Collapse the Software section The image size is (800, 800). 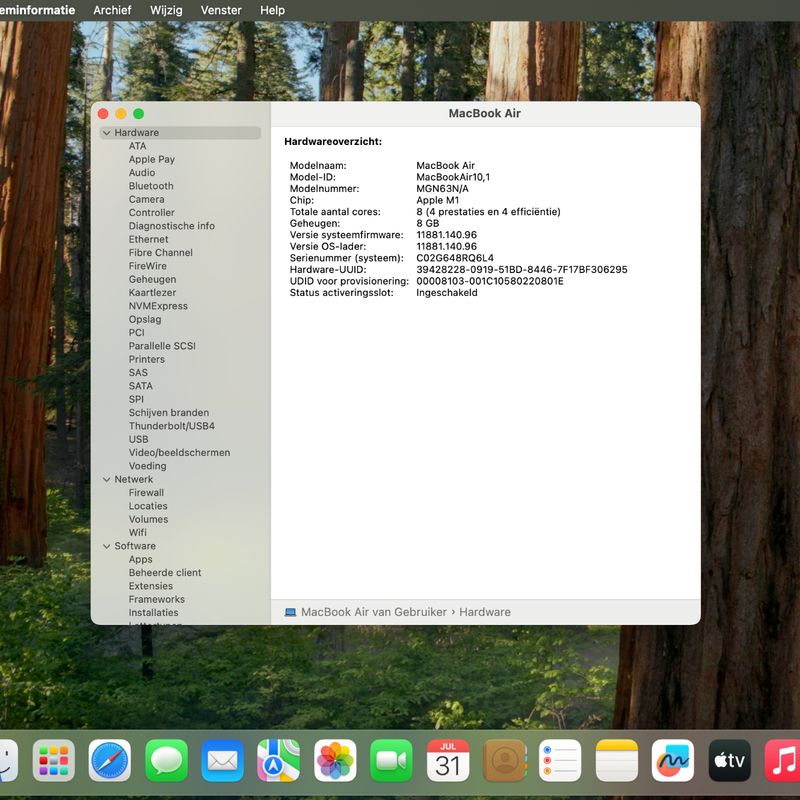click(x=107, y=546)
